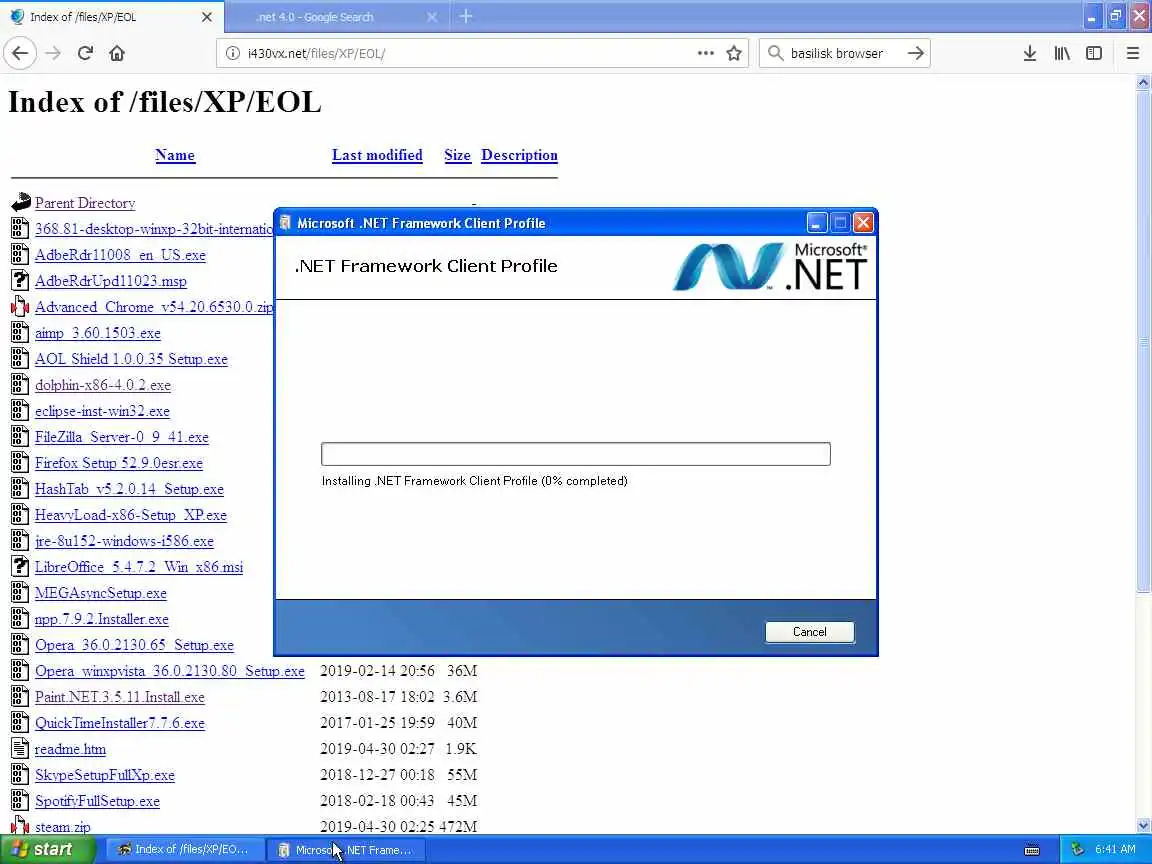The image size is (1152, 864).
Task: Click binary icon beside MEGAsyncSetup.exe
Action: (20, 592)
